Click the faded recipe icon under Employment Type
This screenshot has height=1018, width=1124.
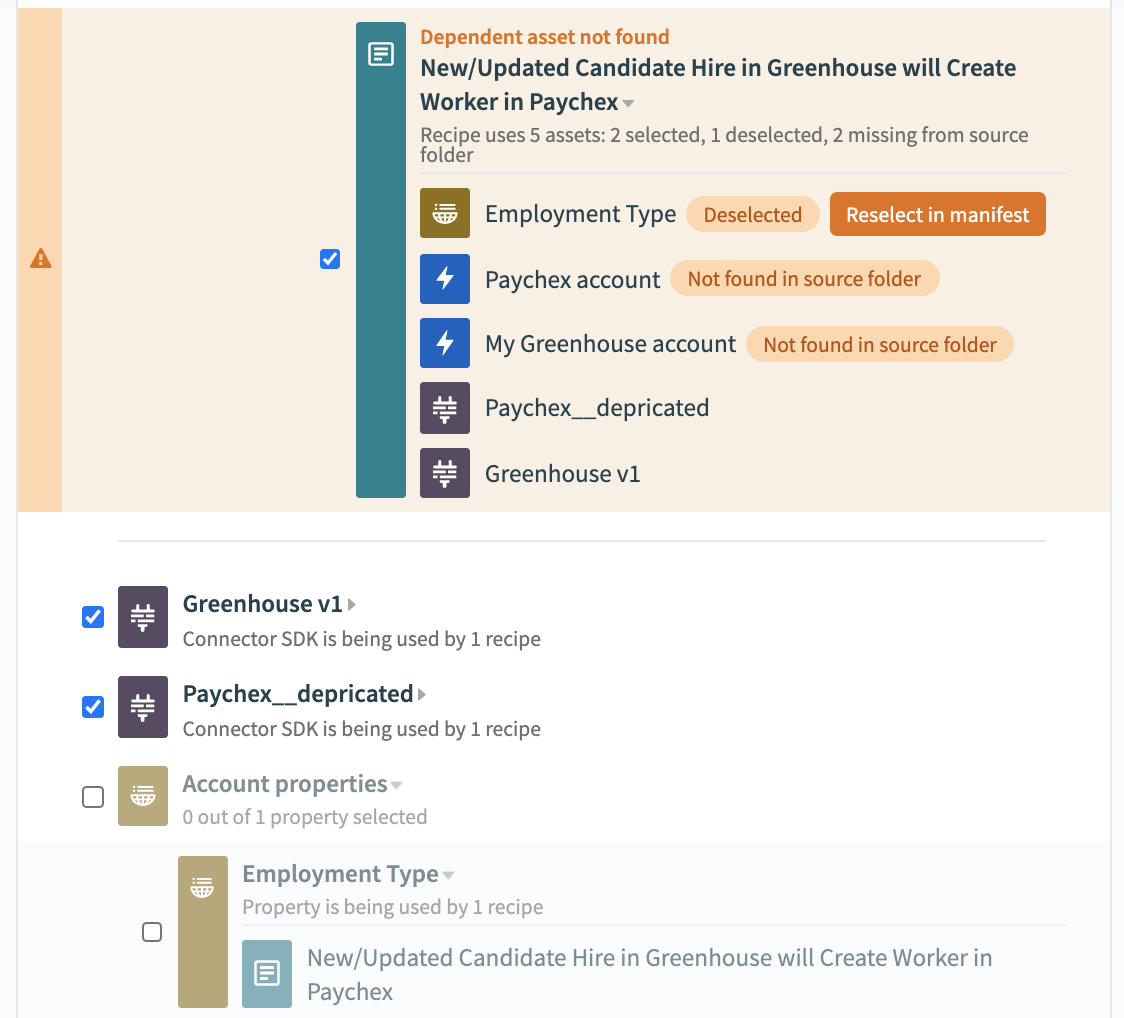(x=267, y=973)
